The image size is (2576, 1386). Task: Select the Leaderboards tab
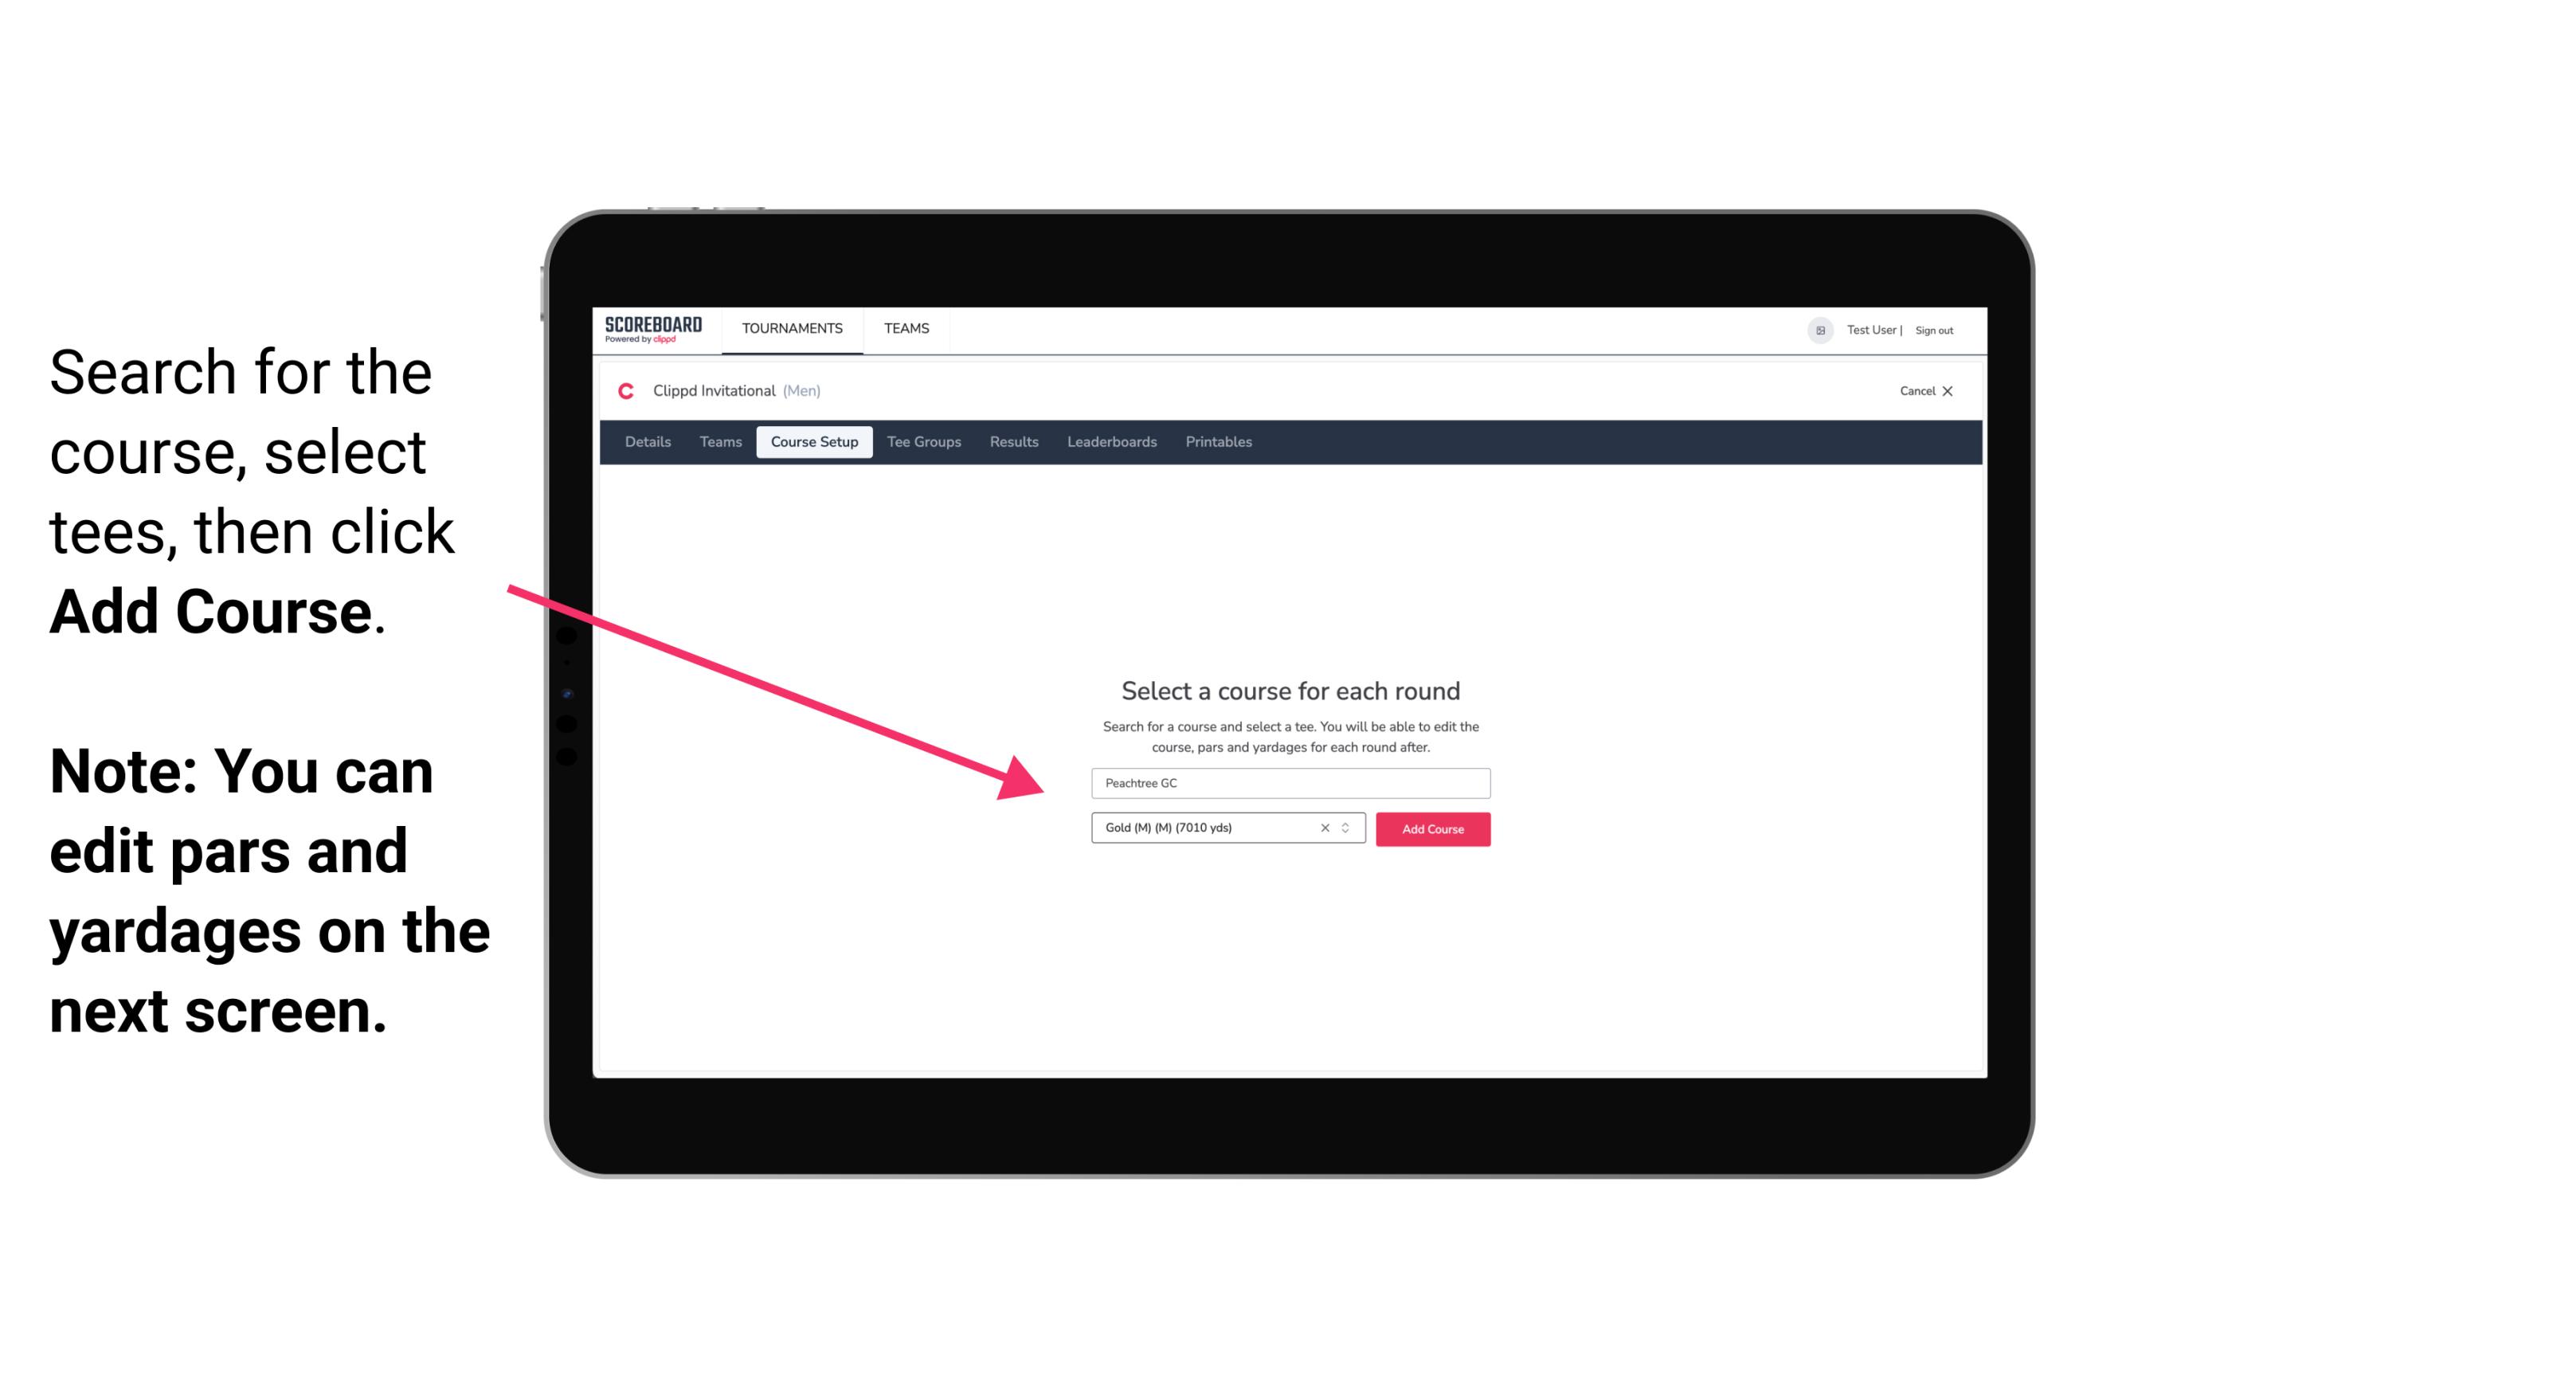[x=1109, y=442]
